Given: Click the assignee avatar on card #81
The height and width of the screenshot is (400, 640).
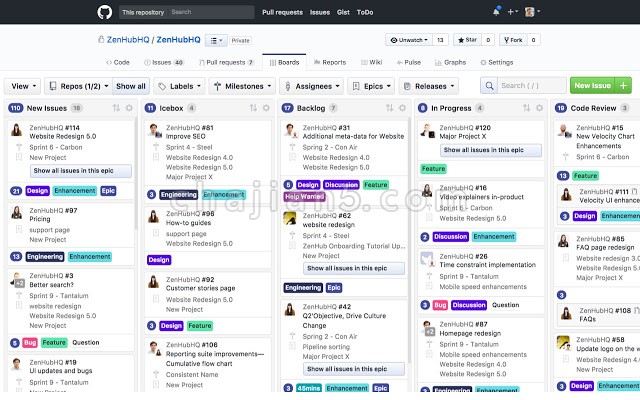Looking at the screenshot, I should [x=153, y=130].
